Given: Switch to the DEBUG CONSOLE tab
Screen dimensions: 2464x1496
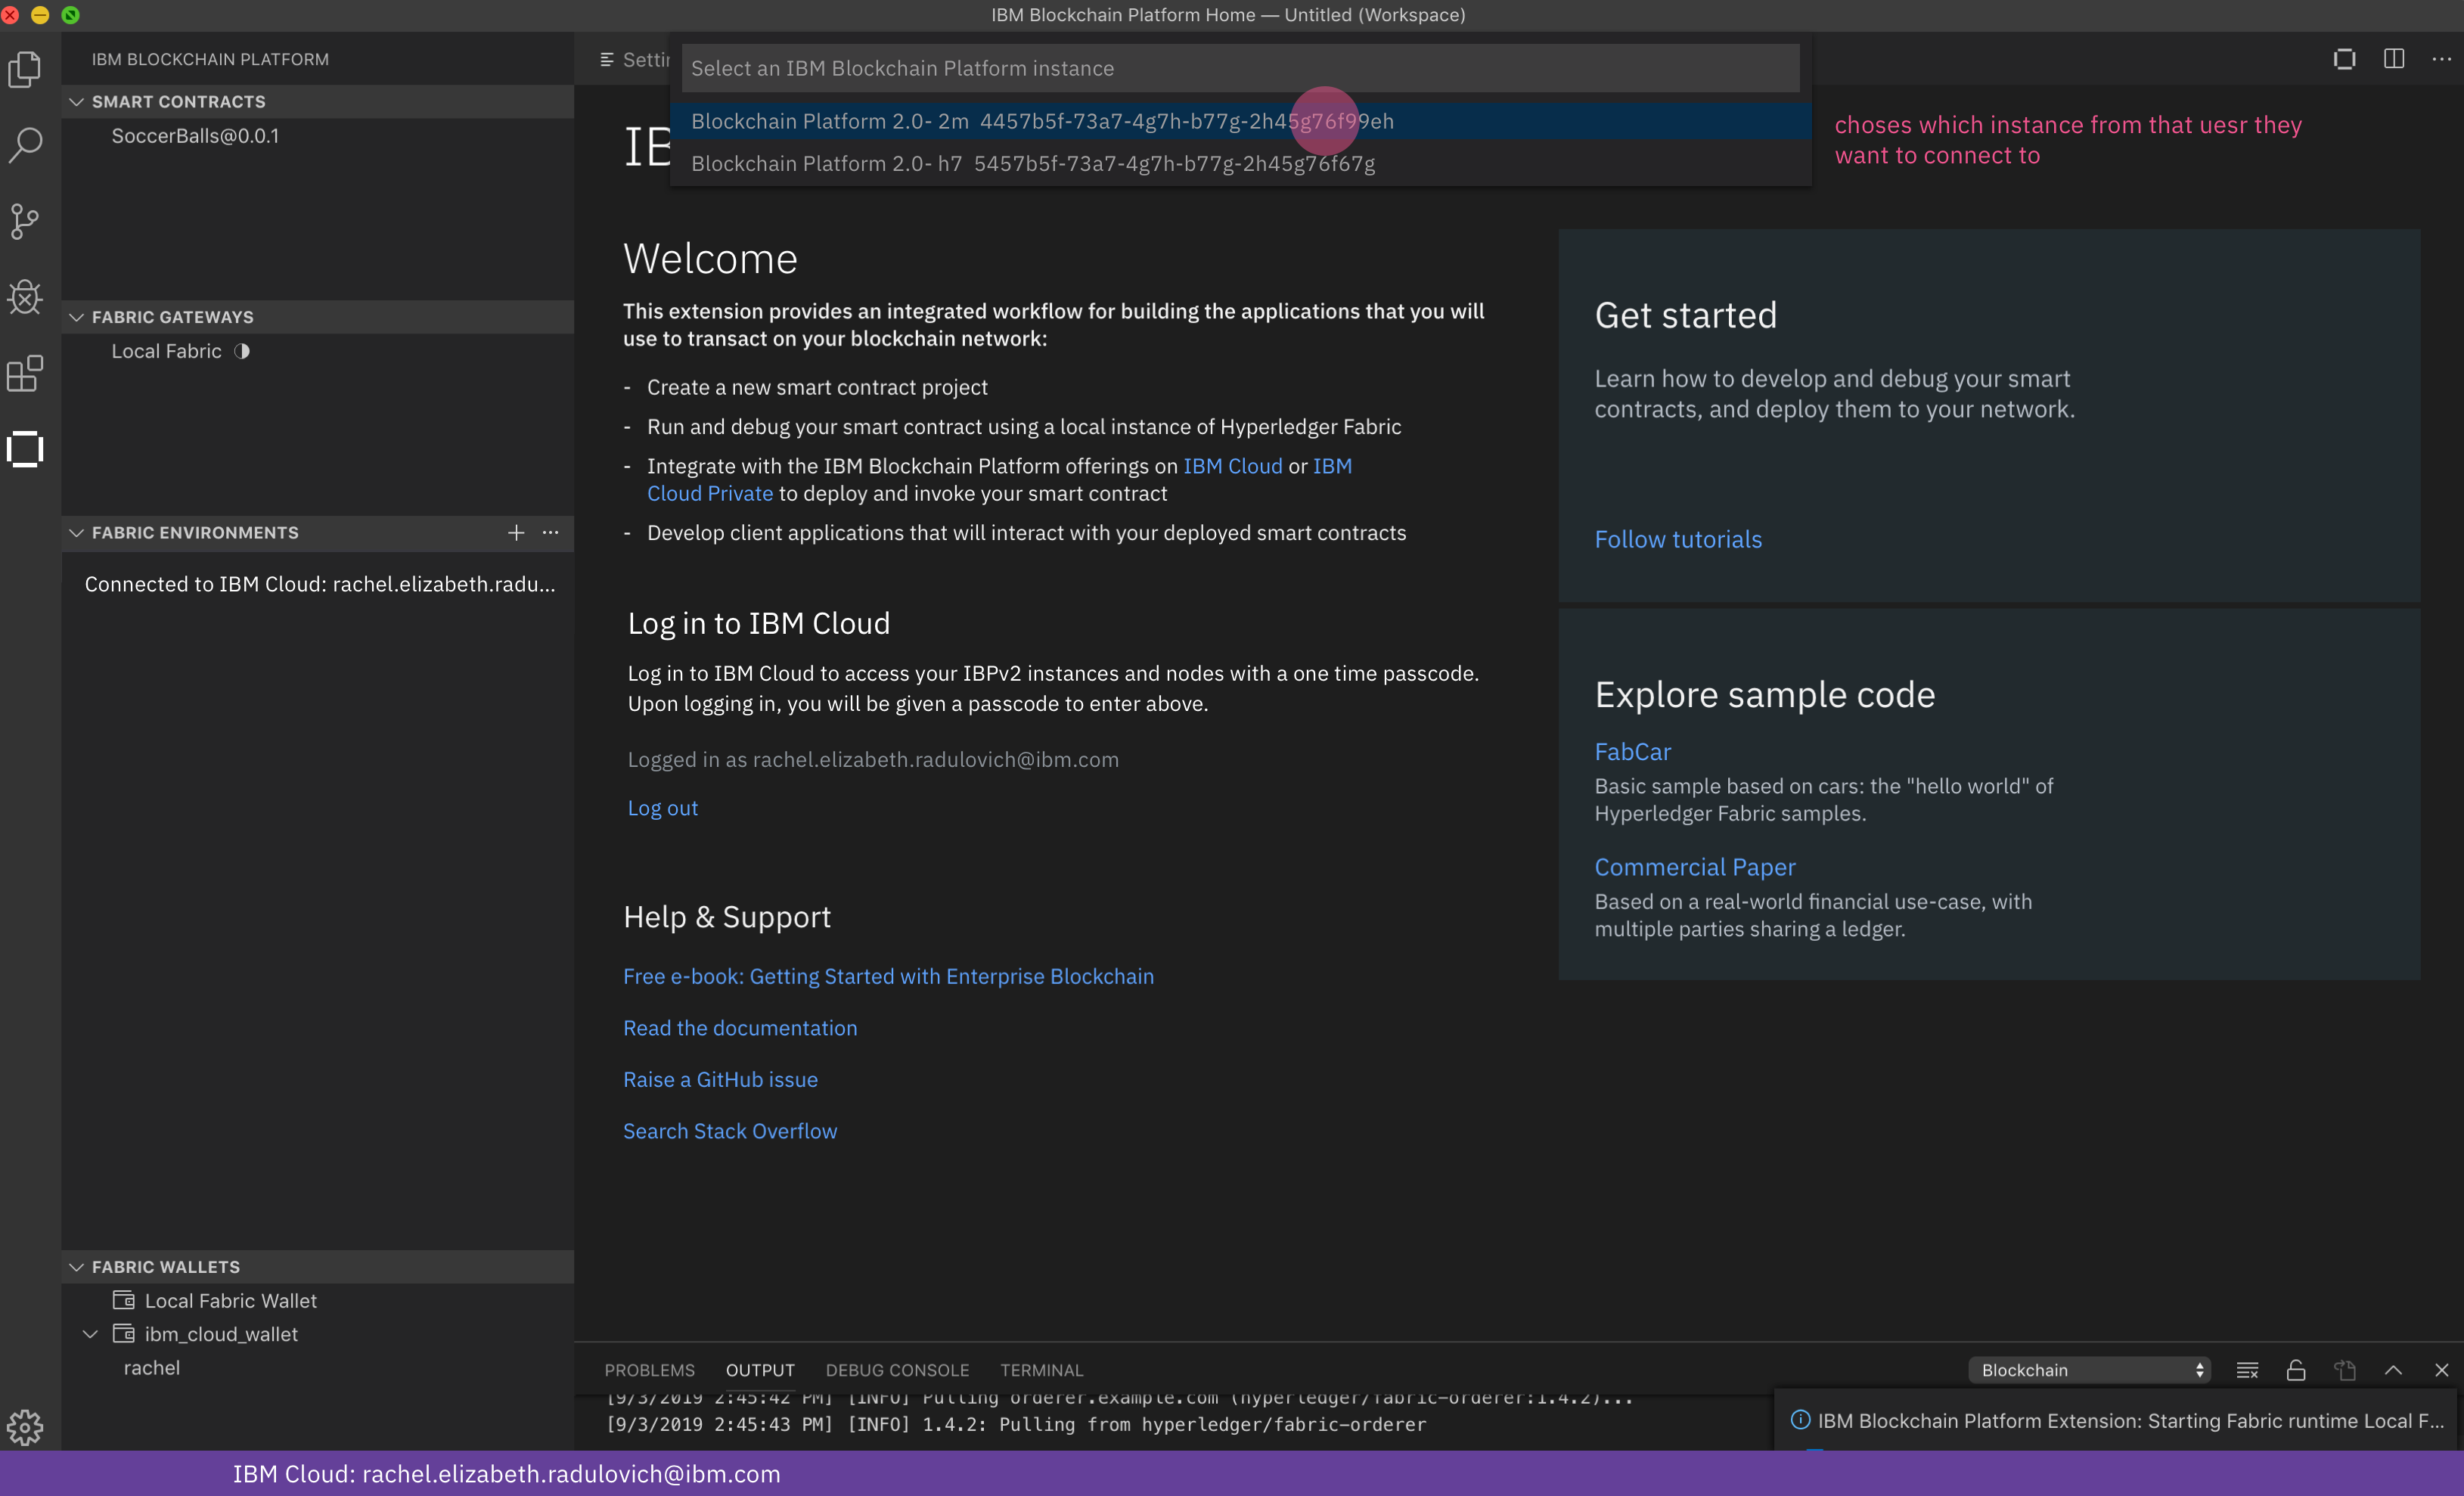Looking at the screenshot, I should (x=896, y=1370).
